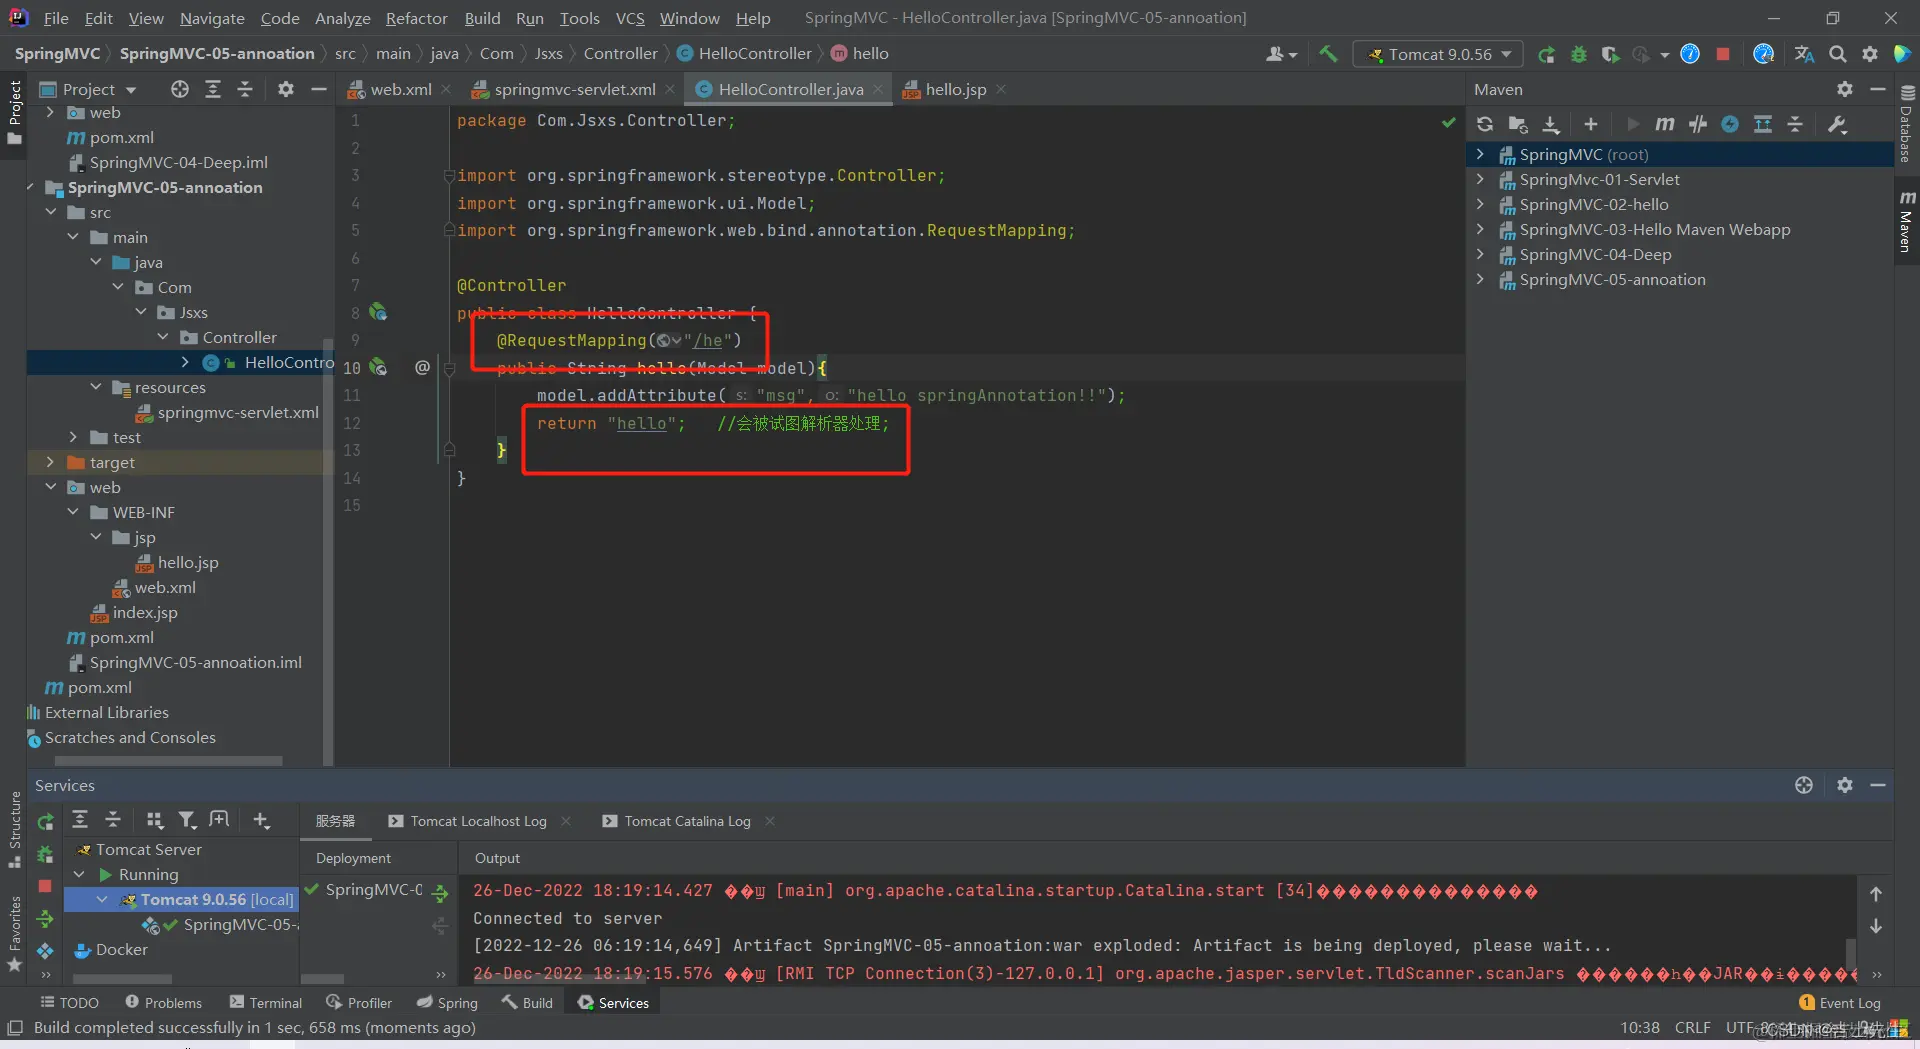The image size is (1920, 1049).
Task: Toggle the Favorites tool window stripe
Action: pyautogui.click(x=14, y=934)
